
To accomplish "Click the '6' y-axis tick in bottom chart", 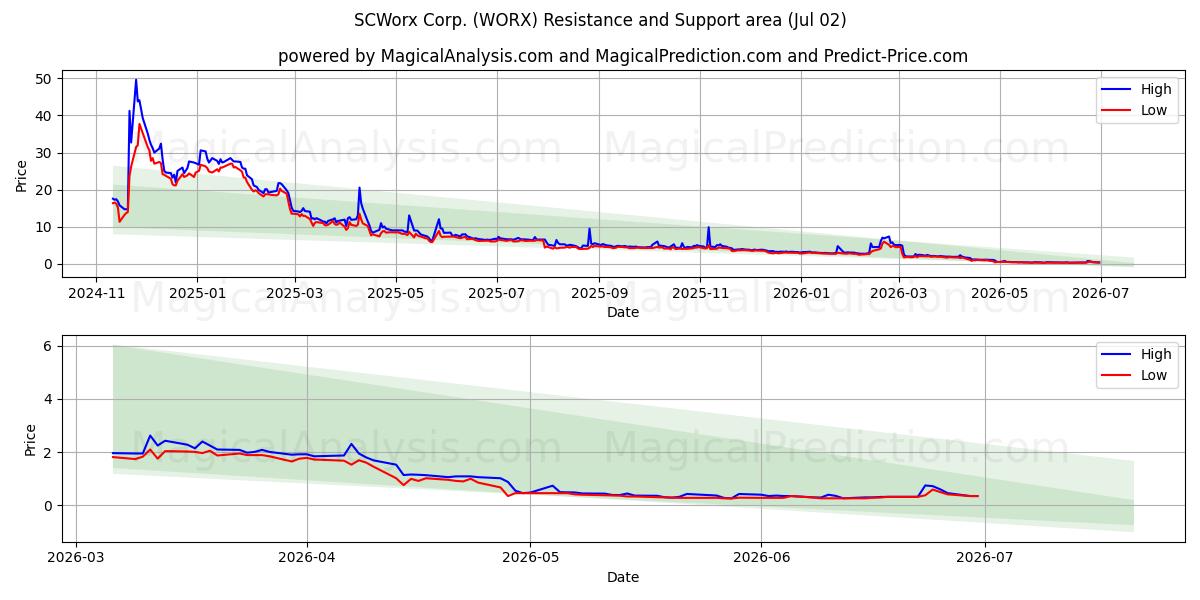I will [x=49, y=346].
